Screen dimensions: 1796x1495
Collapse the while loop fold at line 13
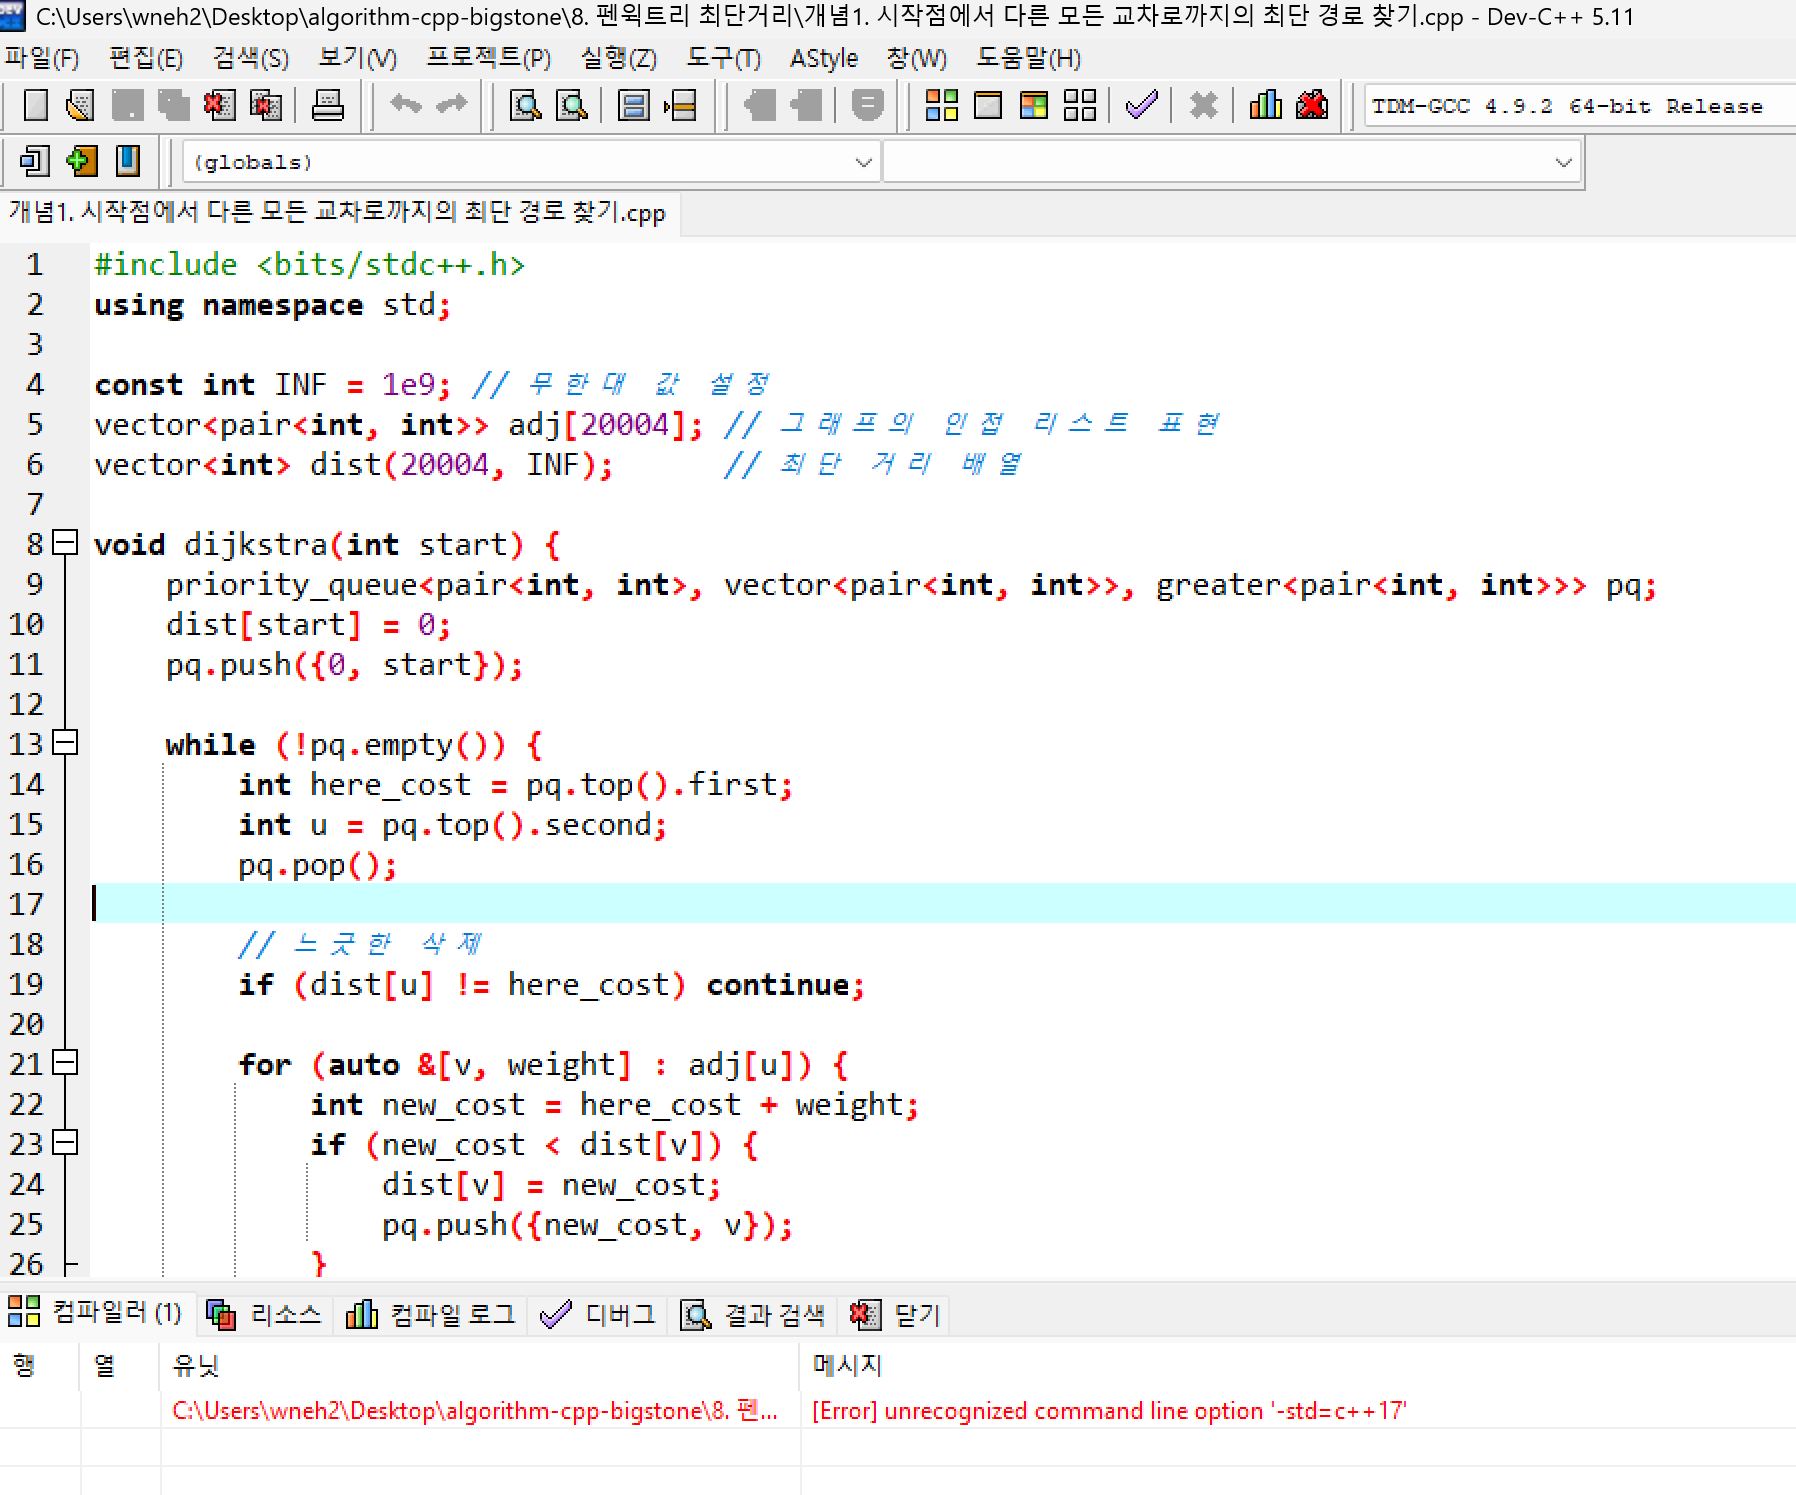(65, 743)
